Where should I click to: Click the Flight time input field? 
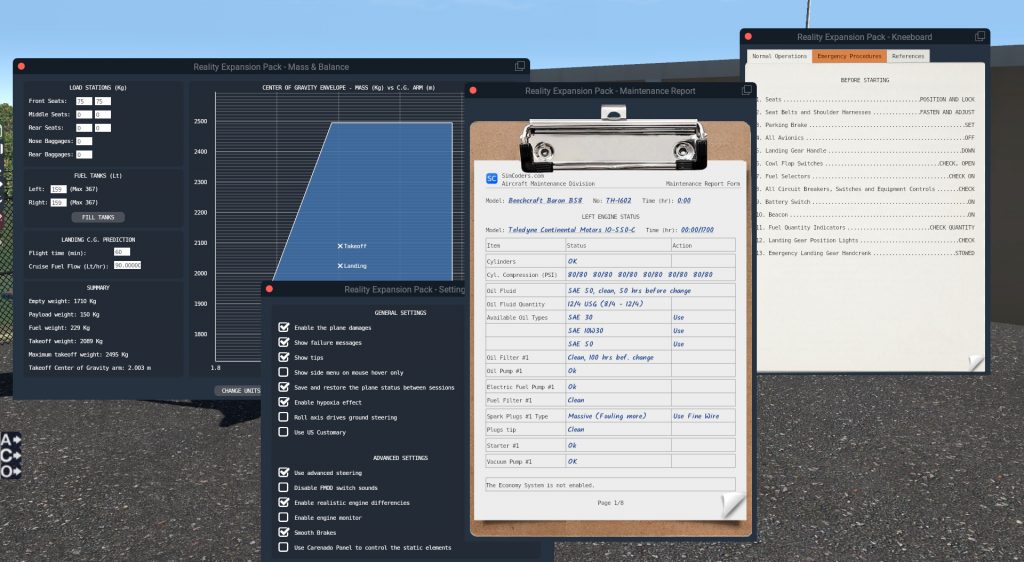(122, 252)
